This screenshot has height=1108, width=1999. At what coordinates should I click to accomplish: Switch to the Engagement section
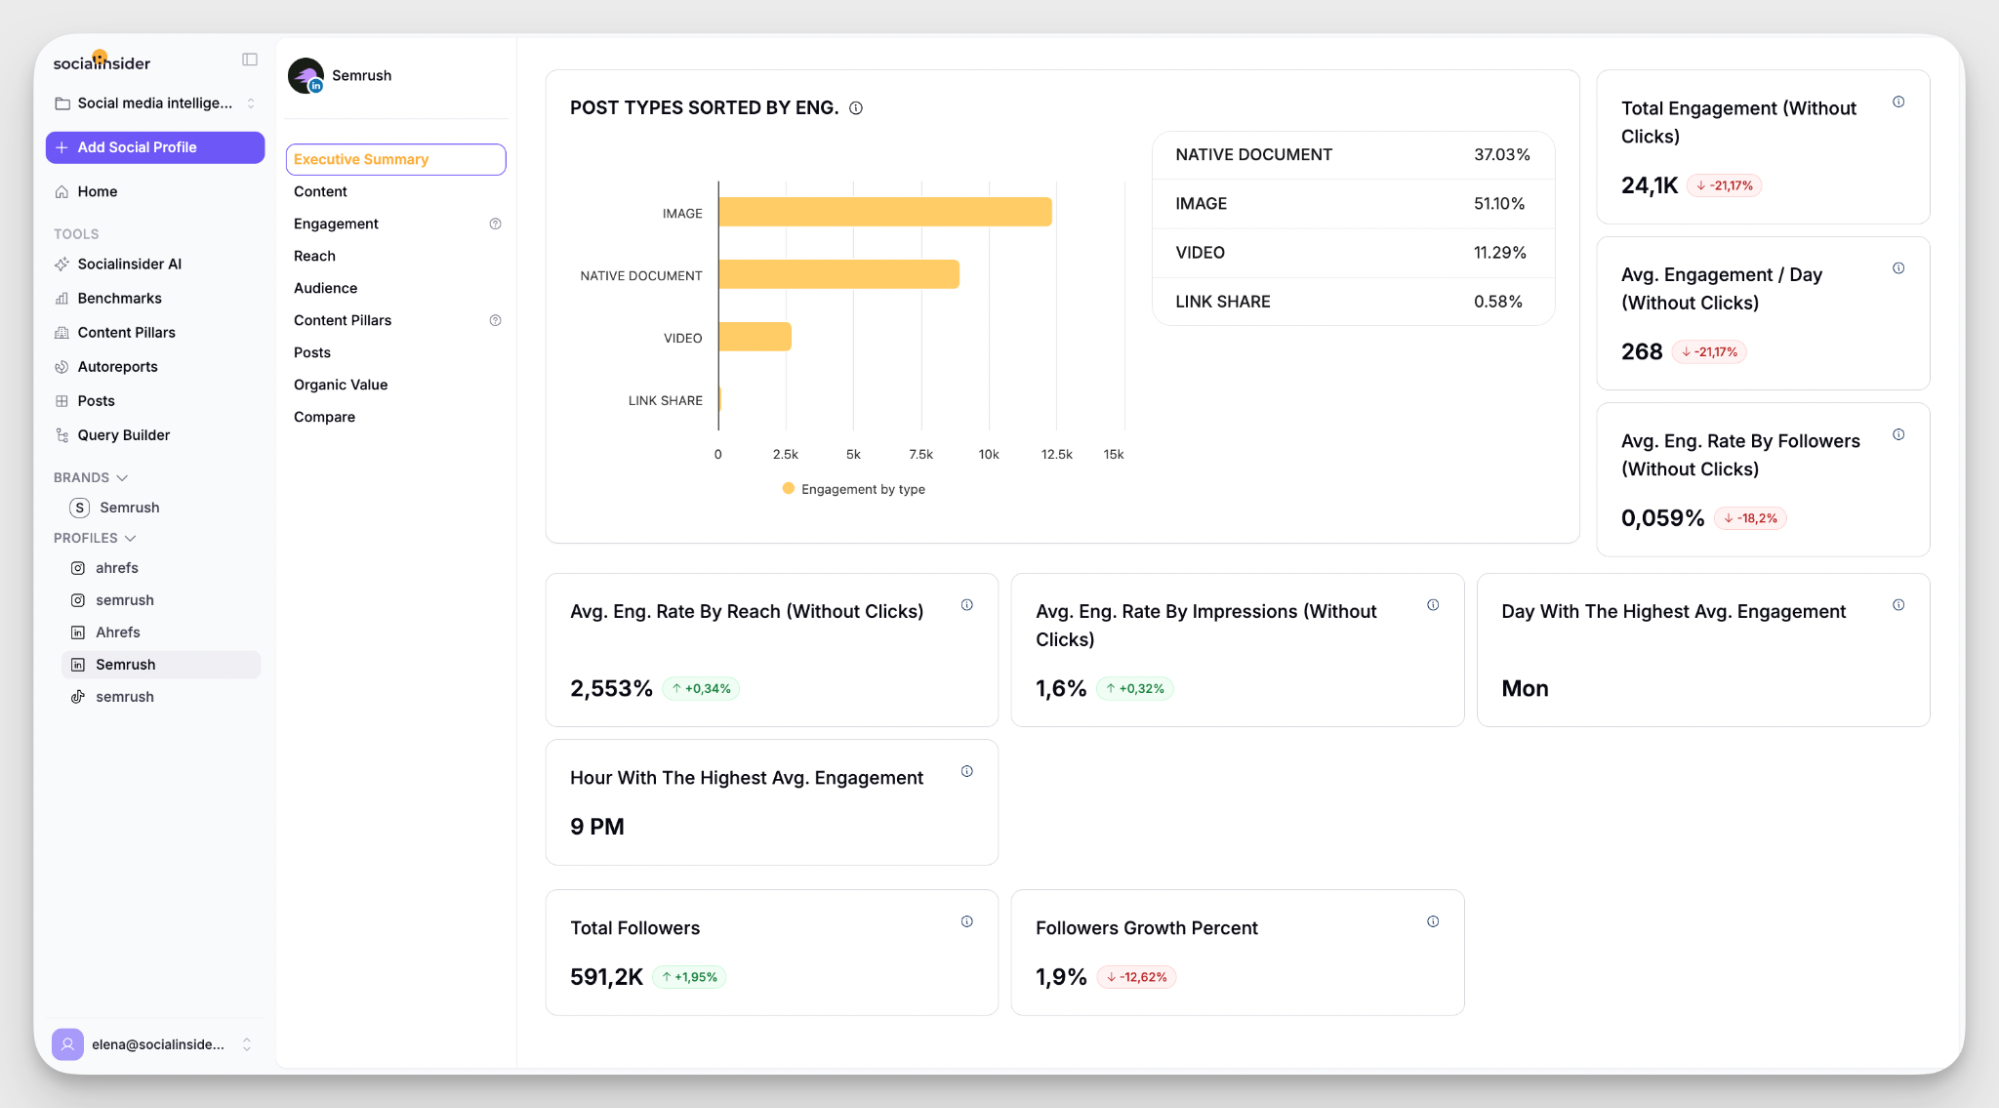(336, 224)
